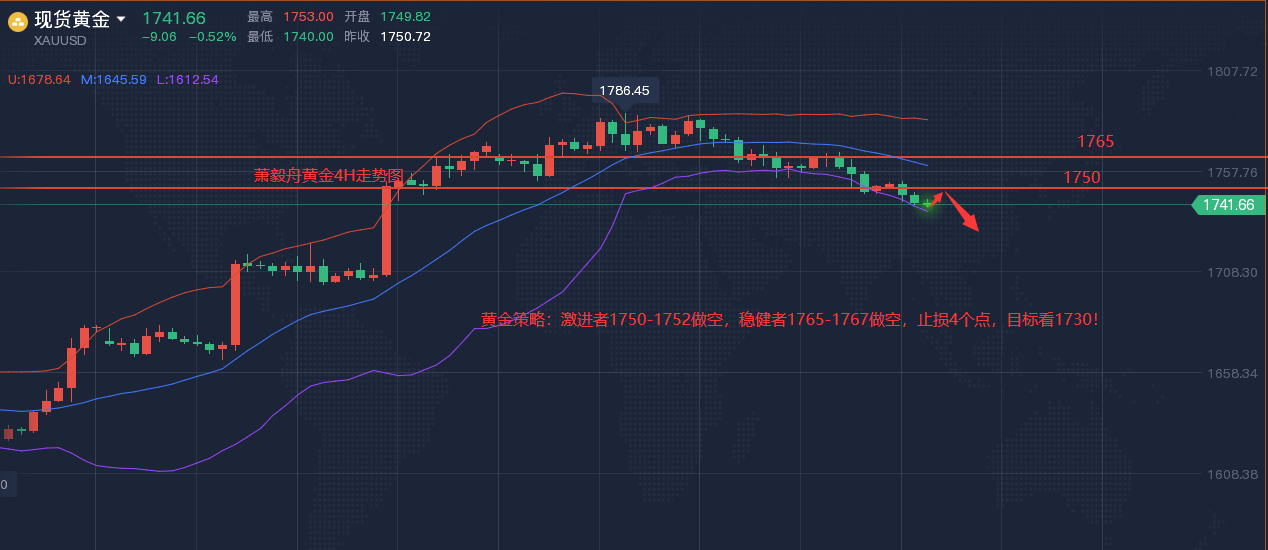Click the 最高 value 1753.00
Screen dimensions: 1268x550
click(309, 17)
